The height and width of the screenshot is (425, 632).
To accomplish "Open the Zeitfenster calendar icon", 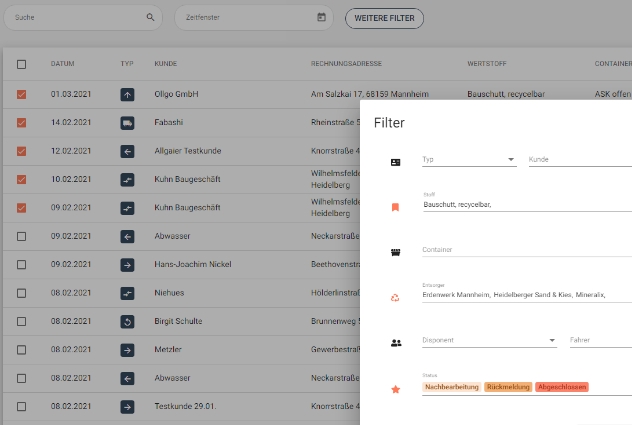I will (321, 17).
